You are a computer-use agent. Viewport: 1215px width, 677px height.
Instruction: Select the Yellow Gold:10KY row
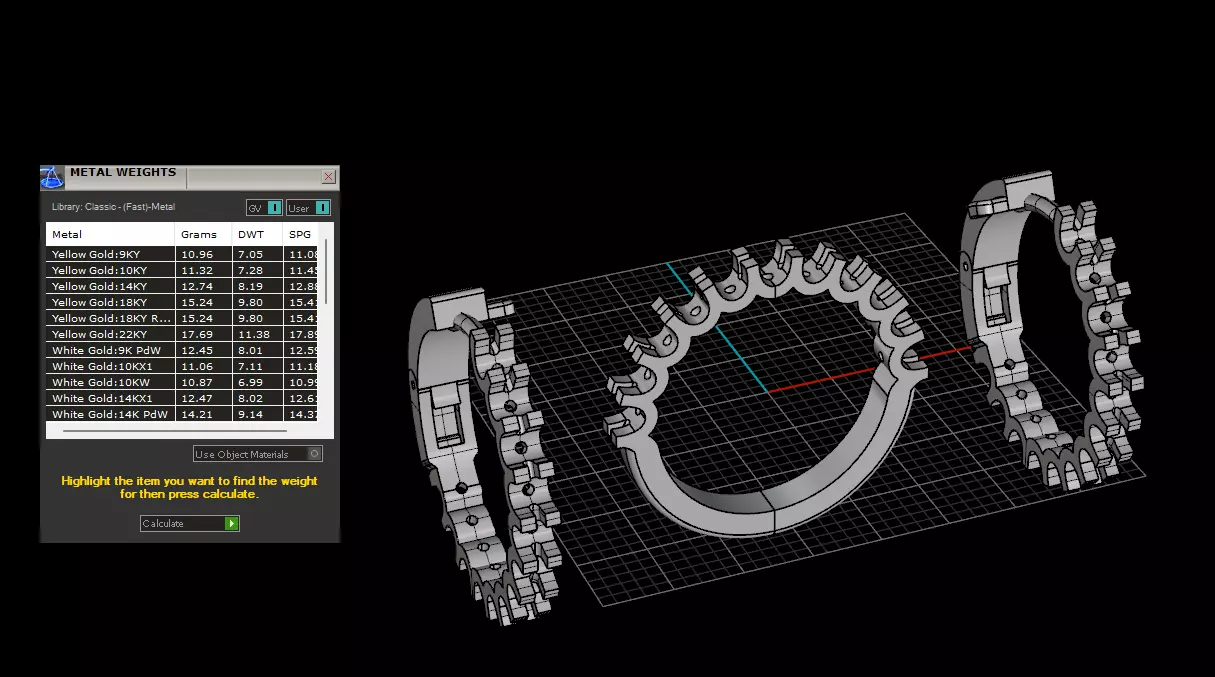[x=182, y=270]
